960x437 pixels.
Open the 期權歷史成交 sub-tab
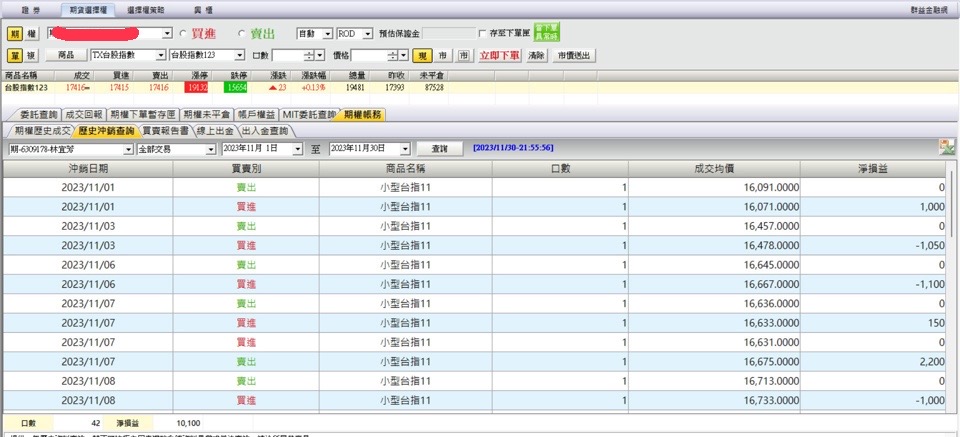coord(40,130)
